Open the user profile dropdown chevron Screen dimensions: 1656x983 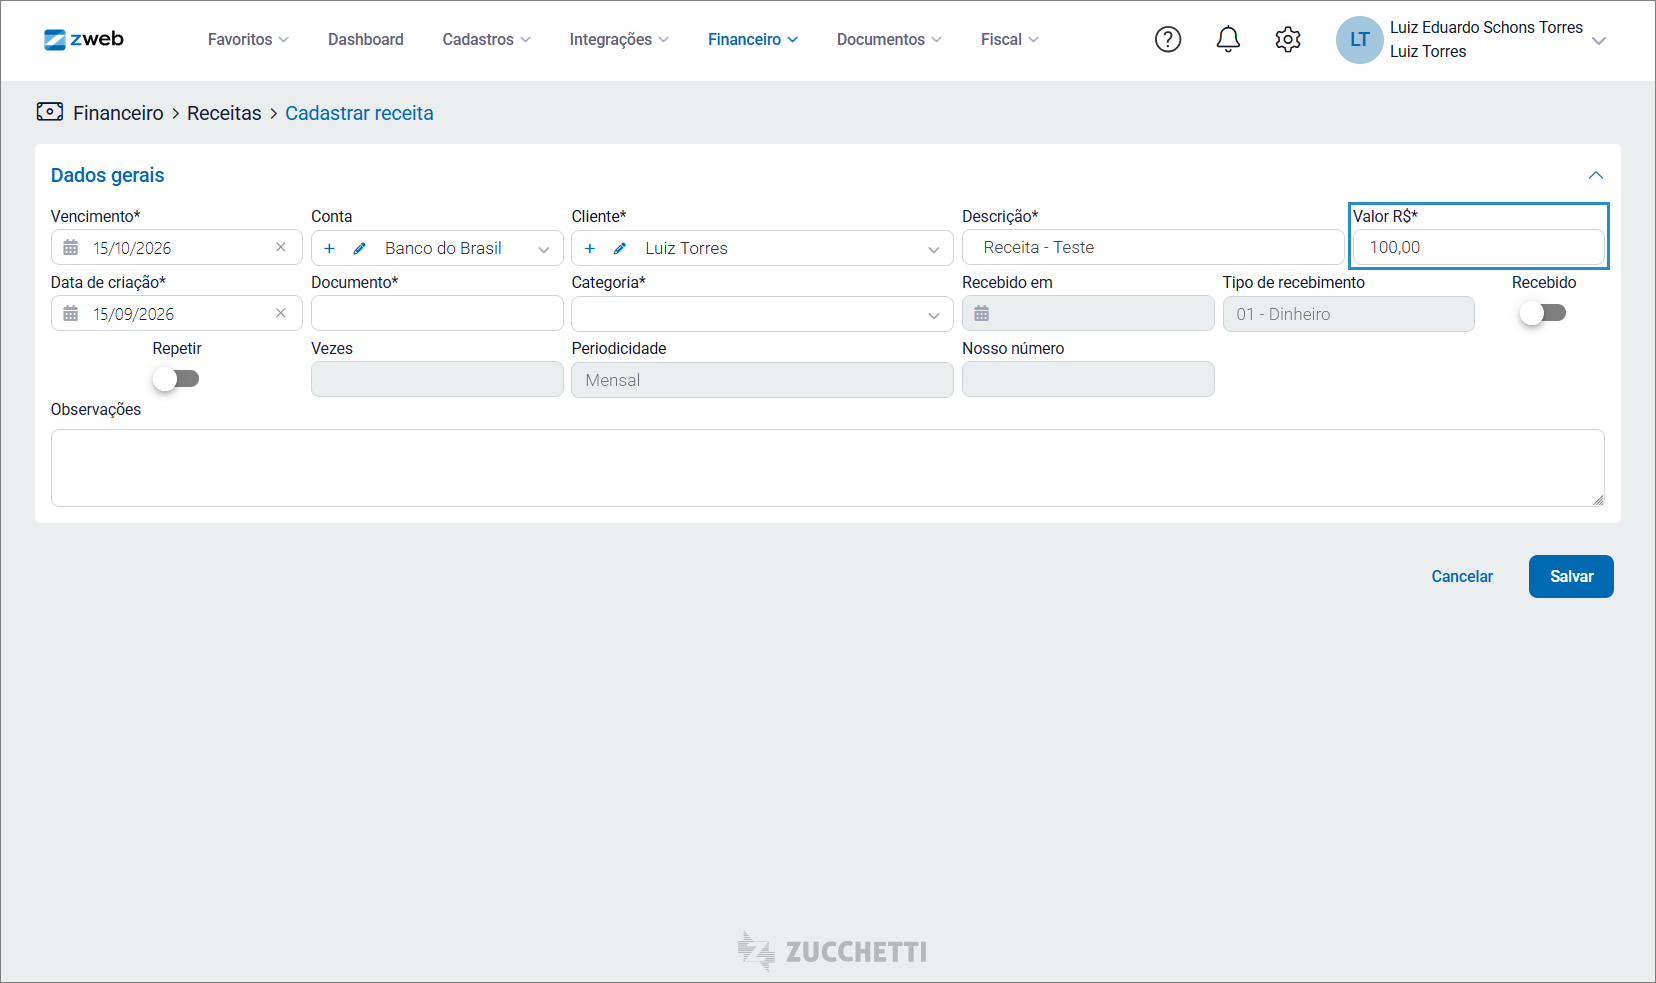pos(1599,41)
